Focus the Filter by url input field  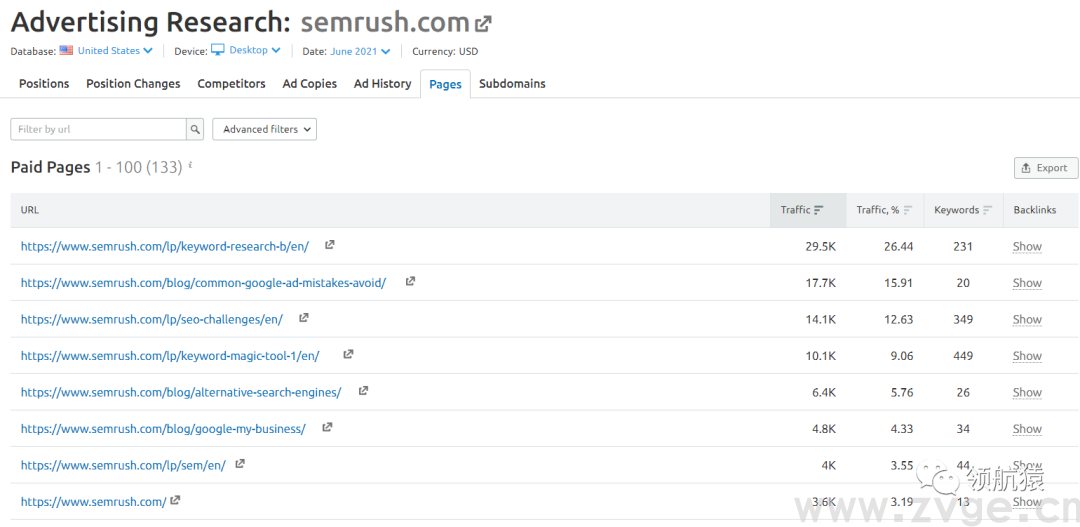pos(98,129)
